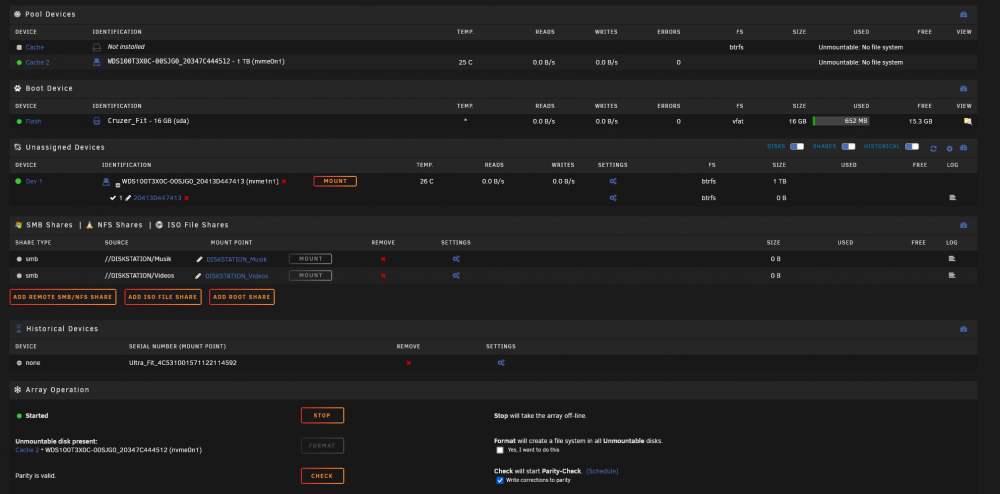Screen dimensions: 1000x494
Task: Open settings for DISKSTATION_Musik share
Action: tap(456, 259)
